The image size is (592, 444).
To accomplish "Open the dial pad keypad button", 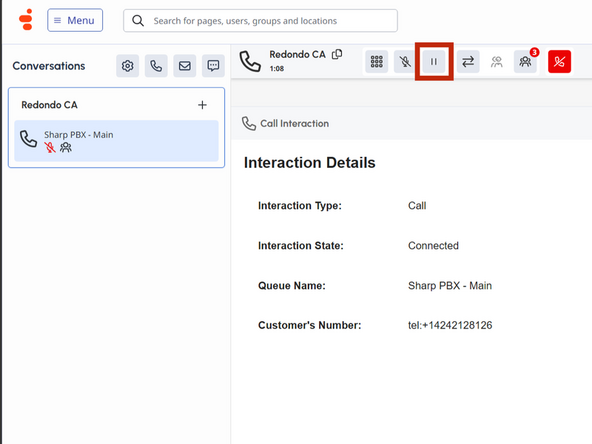I will click(x=376, y=62).
